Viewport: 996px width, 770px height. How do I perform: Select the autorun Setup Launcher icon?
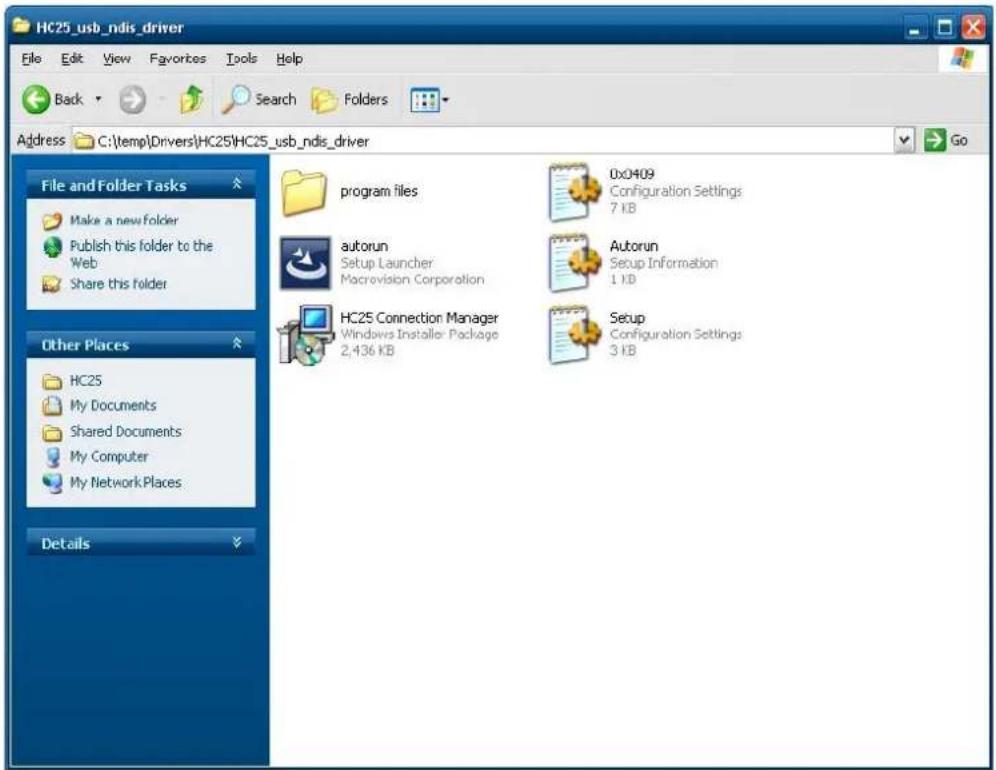(305, 262)
